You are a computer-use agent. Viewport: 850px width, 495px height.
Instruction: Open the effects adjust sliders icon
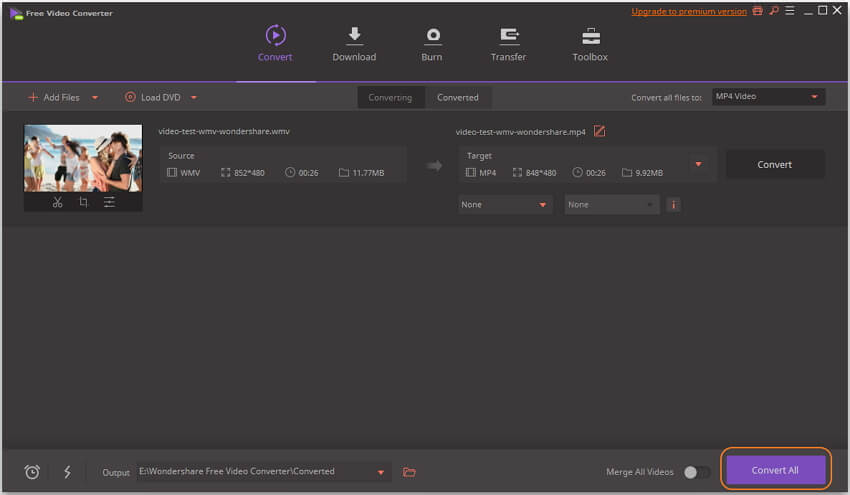pyautogui.click(x=110, y=202)
